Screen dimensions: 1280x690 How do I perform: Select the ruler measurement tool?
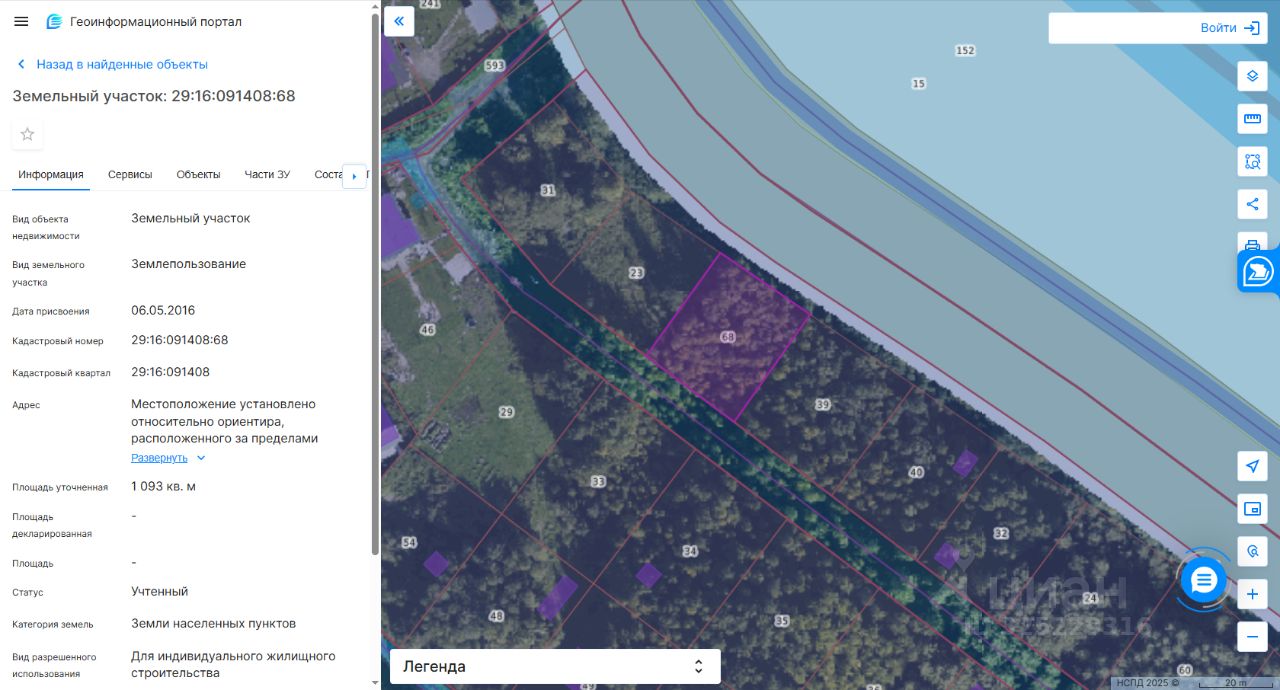(x=1252, y=119)
